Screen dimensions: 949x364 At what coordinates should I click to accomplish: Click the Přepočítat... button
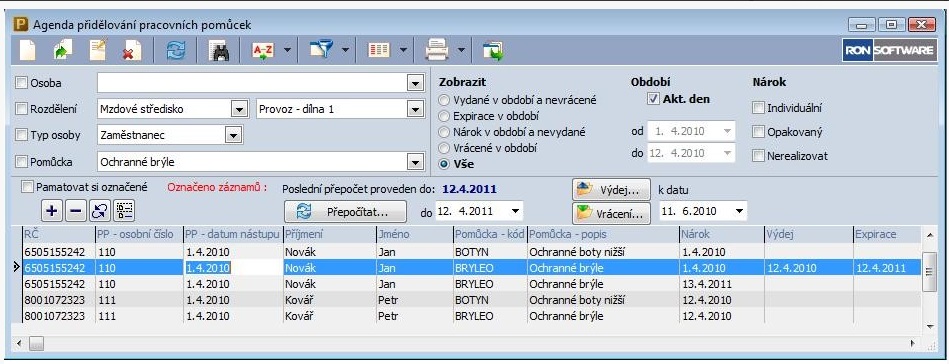pos(346,212)
